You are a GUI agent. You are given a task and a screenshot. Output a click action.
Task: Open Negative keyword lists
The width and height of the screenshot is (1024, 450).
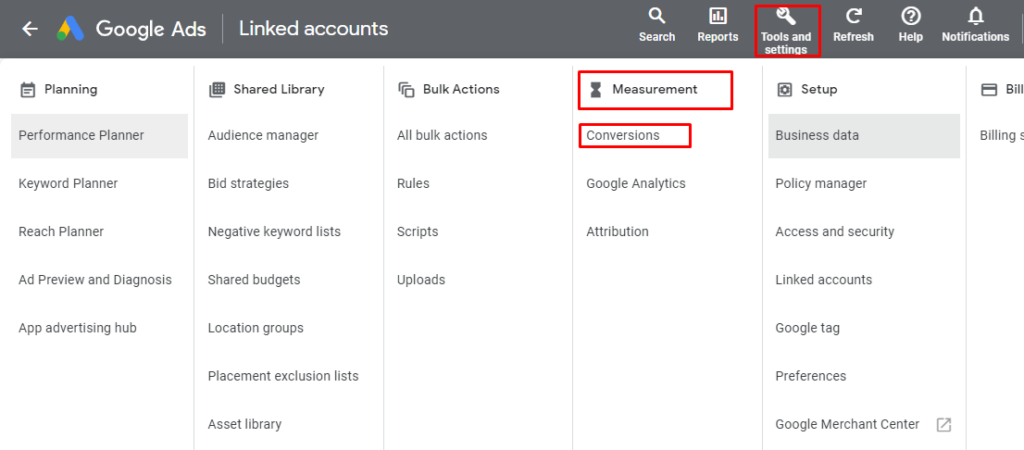(x=274, y=232)
